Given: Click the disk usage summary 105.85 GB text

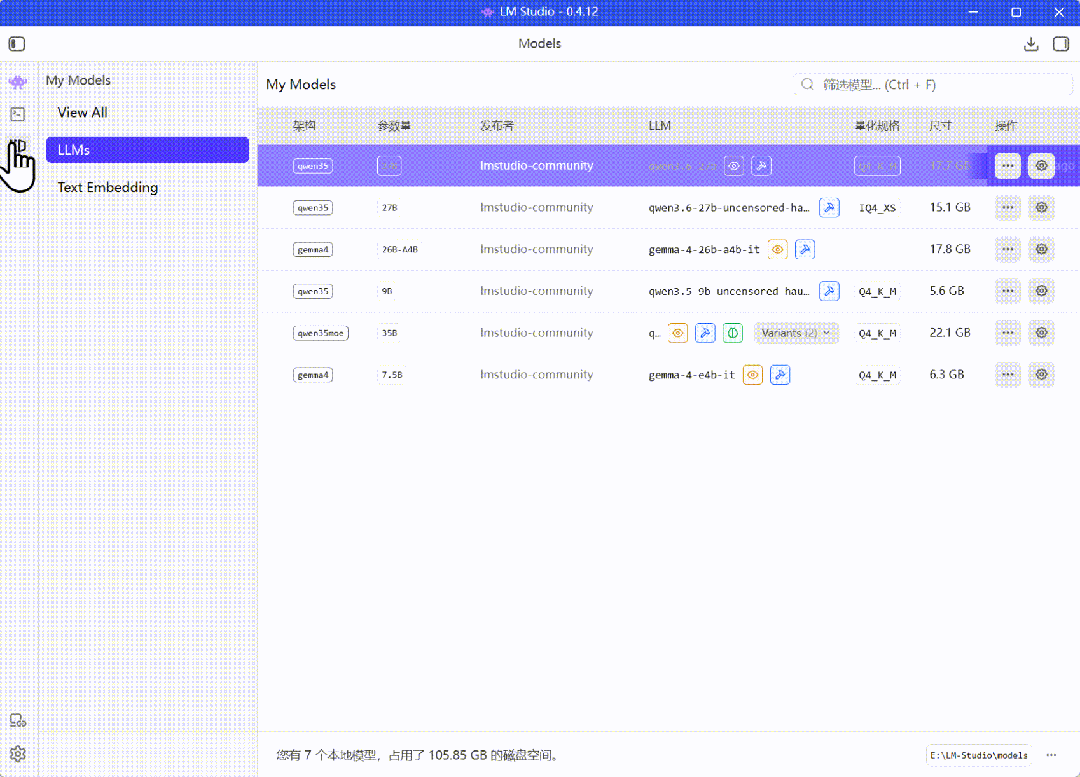Looking at the screenshot, I should pos(418,755).
